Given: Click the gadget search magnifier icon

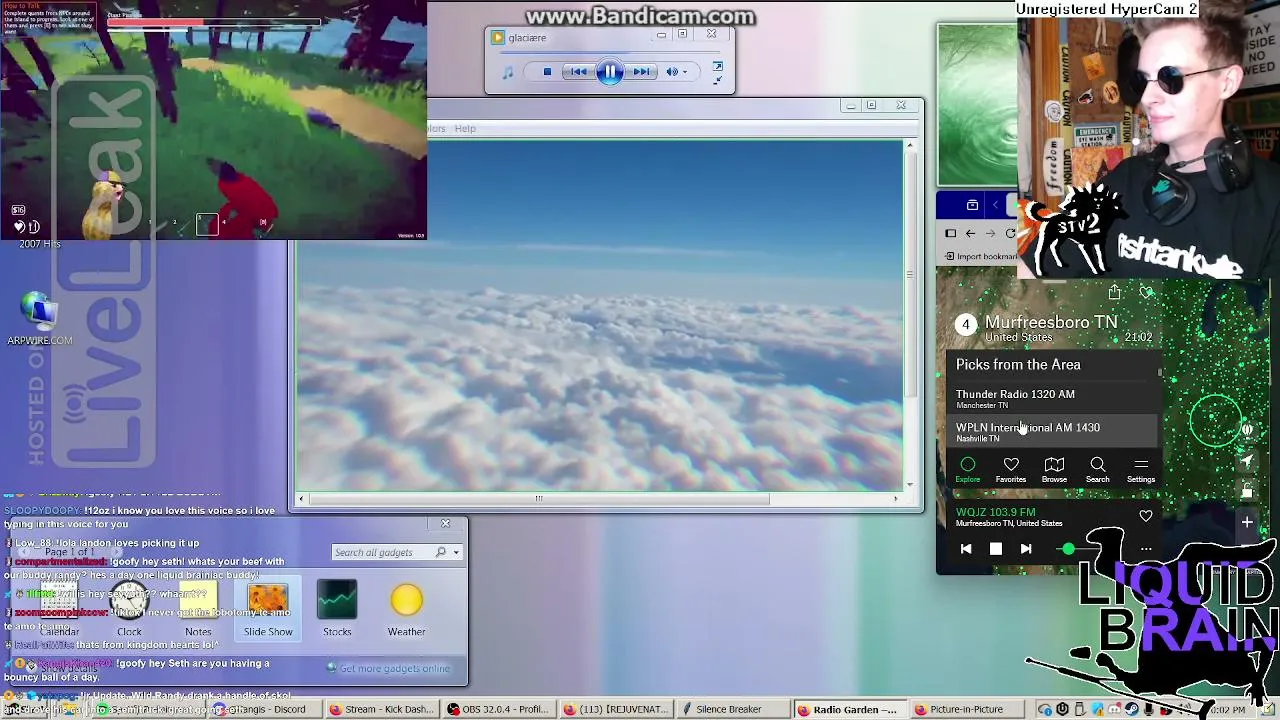Looking at the screenshot, I should pos(441,552).
